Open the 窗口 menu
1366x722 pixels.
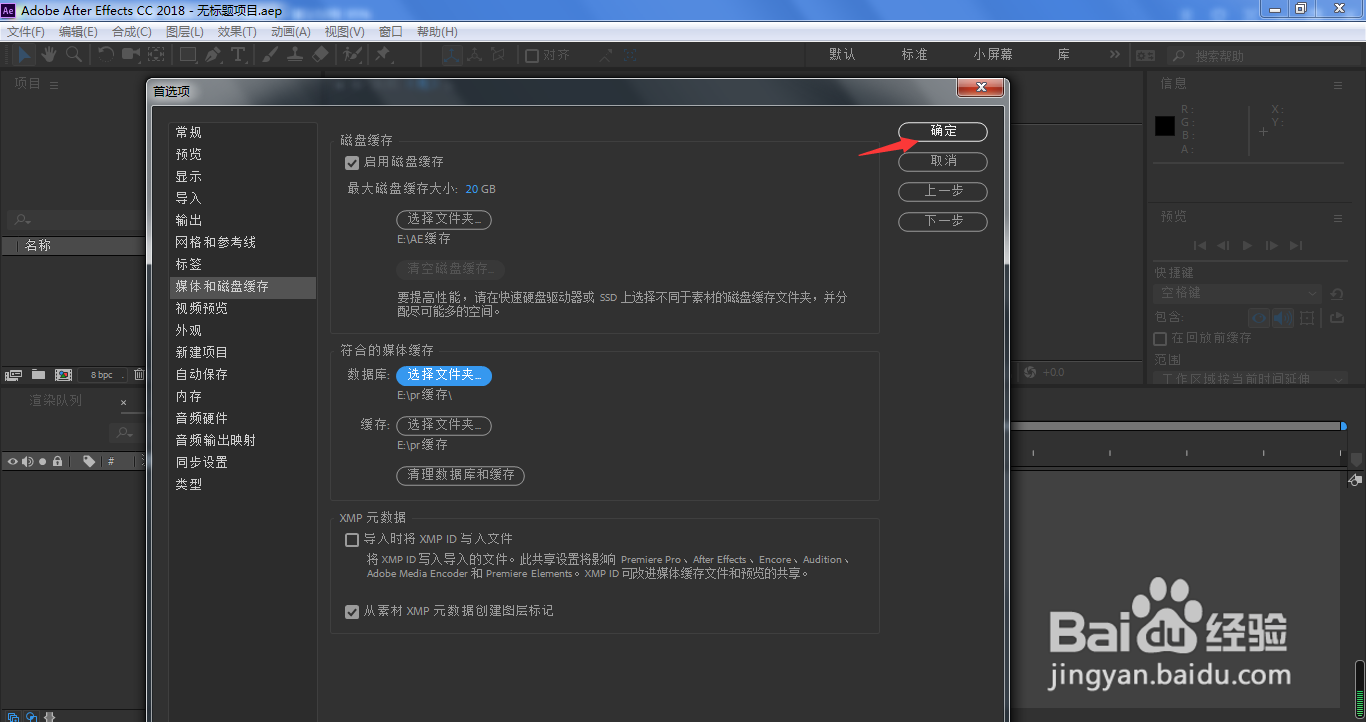391,31
